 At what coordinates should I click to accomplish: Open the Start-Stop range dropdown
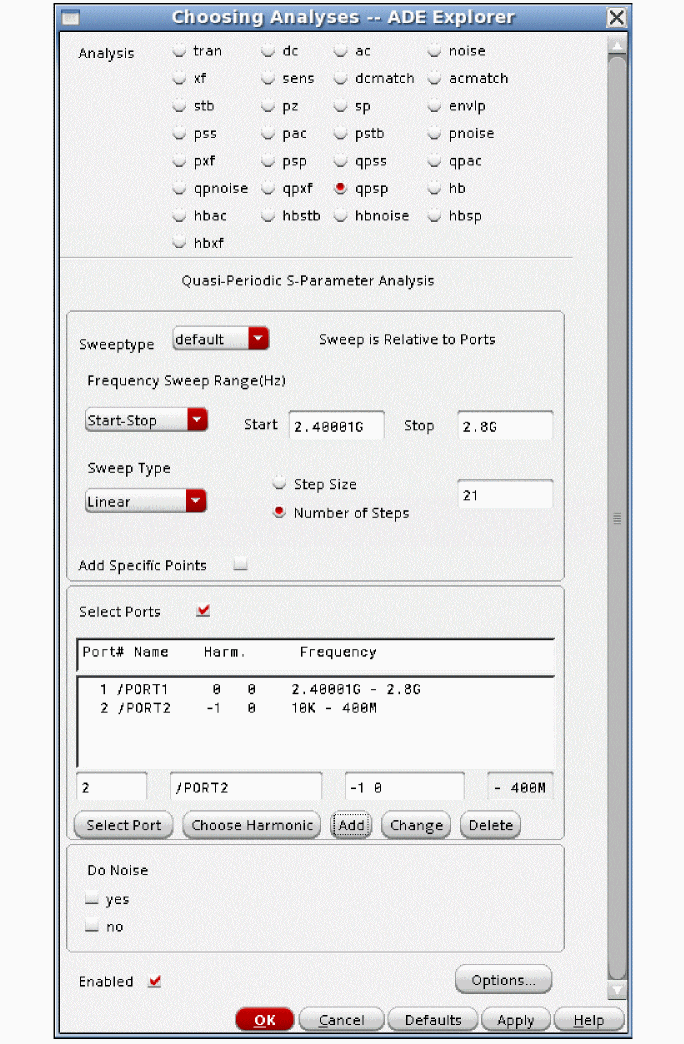(147, 420)
